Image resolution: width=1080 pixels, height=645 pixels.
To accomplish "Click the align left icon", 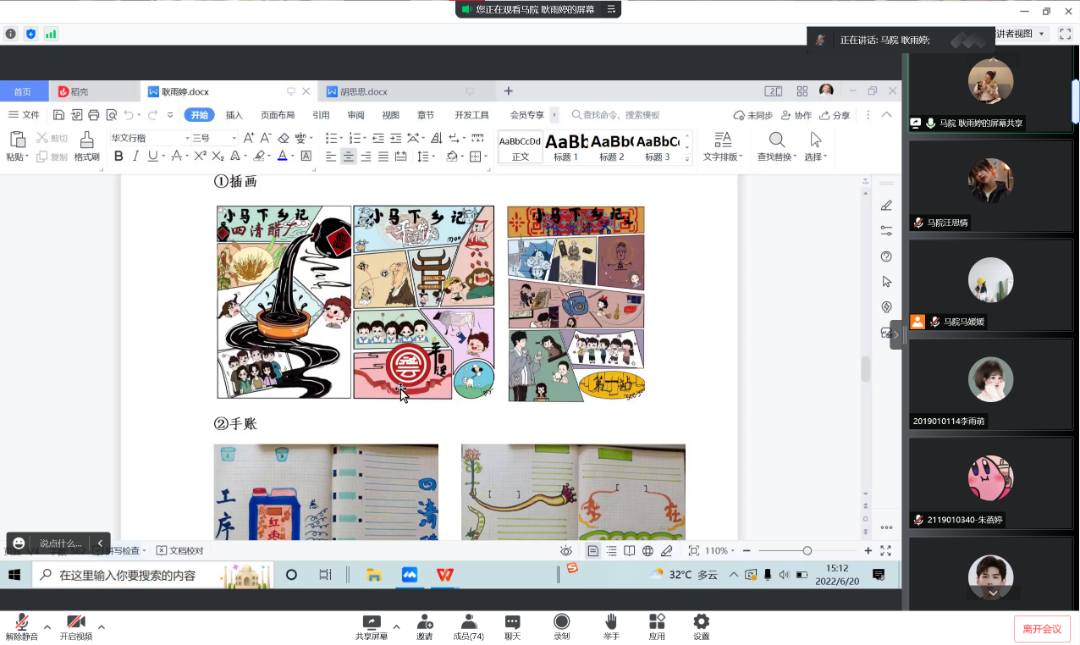I will point(331,156).
